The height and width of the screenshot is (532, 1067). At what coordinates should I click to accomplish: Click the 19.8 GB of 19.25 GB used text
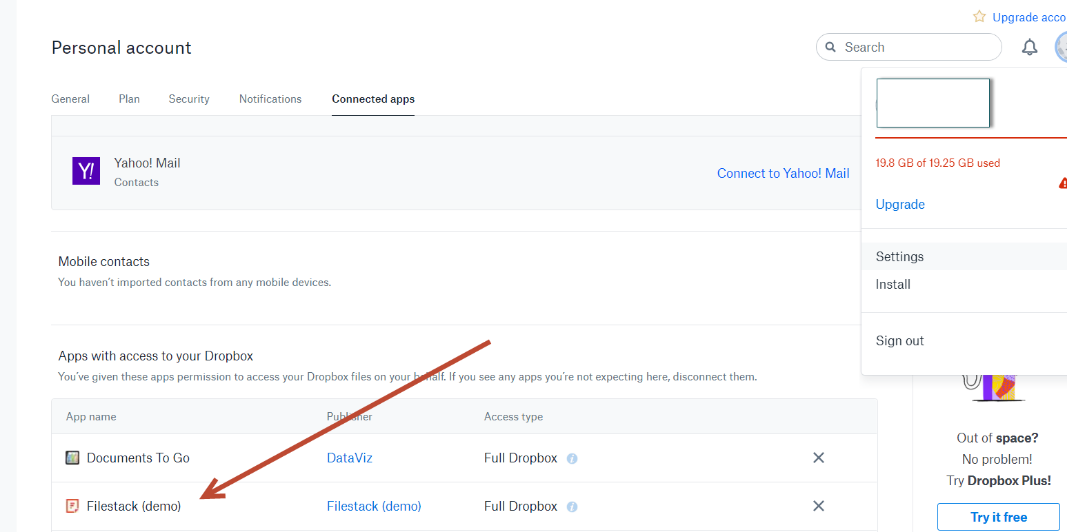938,163
